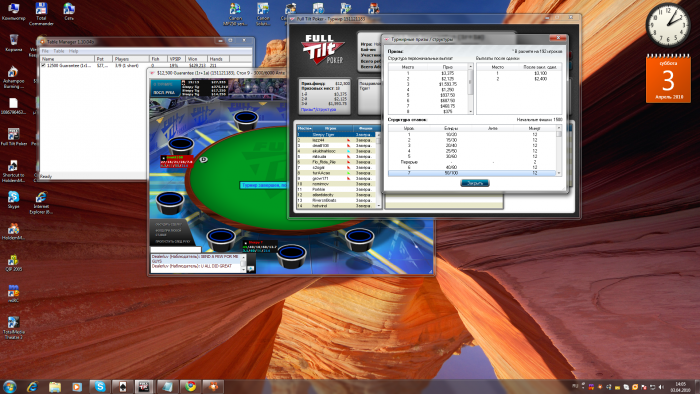Open the Призы/Структура link in the tournament lobby
Image resolution: width=700 pixels, height=394 pixels.
[318, 109]
